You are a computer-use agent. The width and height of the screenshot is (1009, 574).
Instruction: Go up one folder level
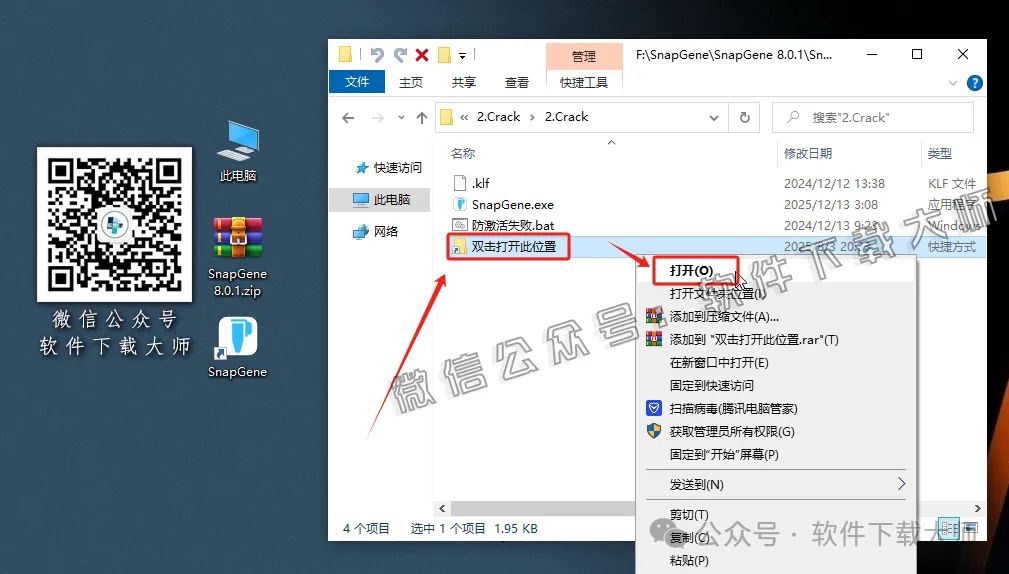tap(422, 118)
